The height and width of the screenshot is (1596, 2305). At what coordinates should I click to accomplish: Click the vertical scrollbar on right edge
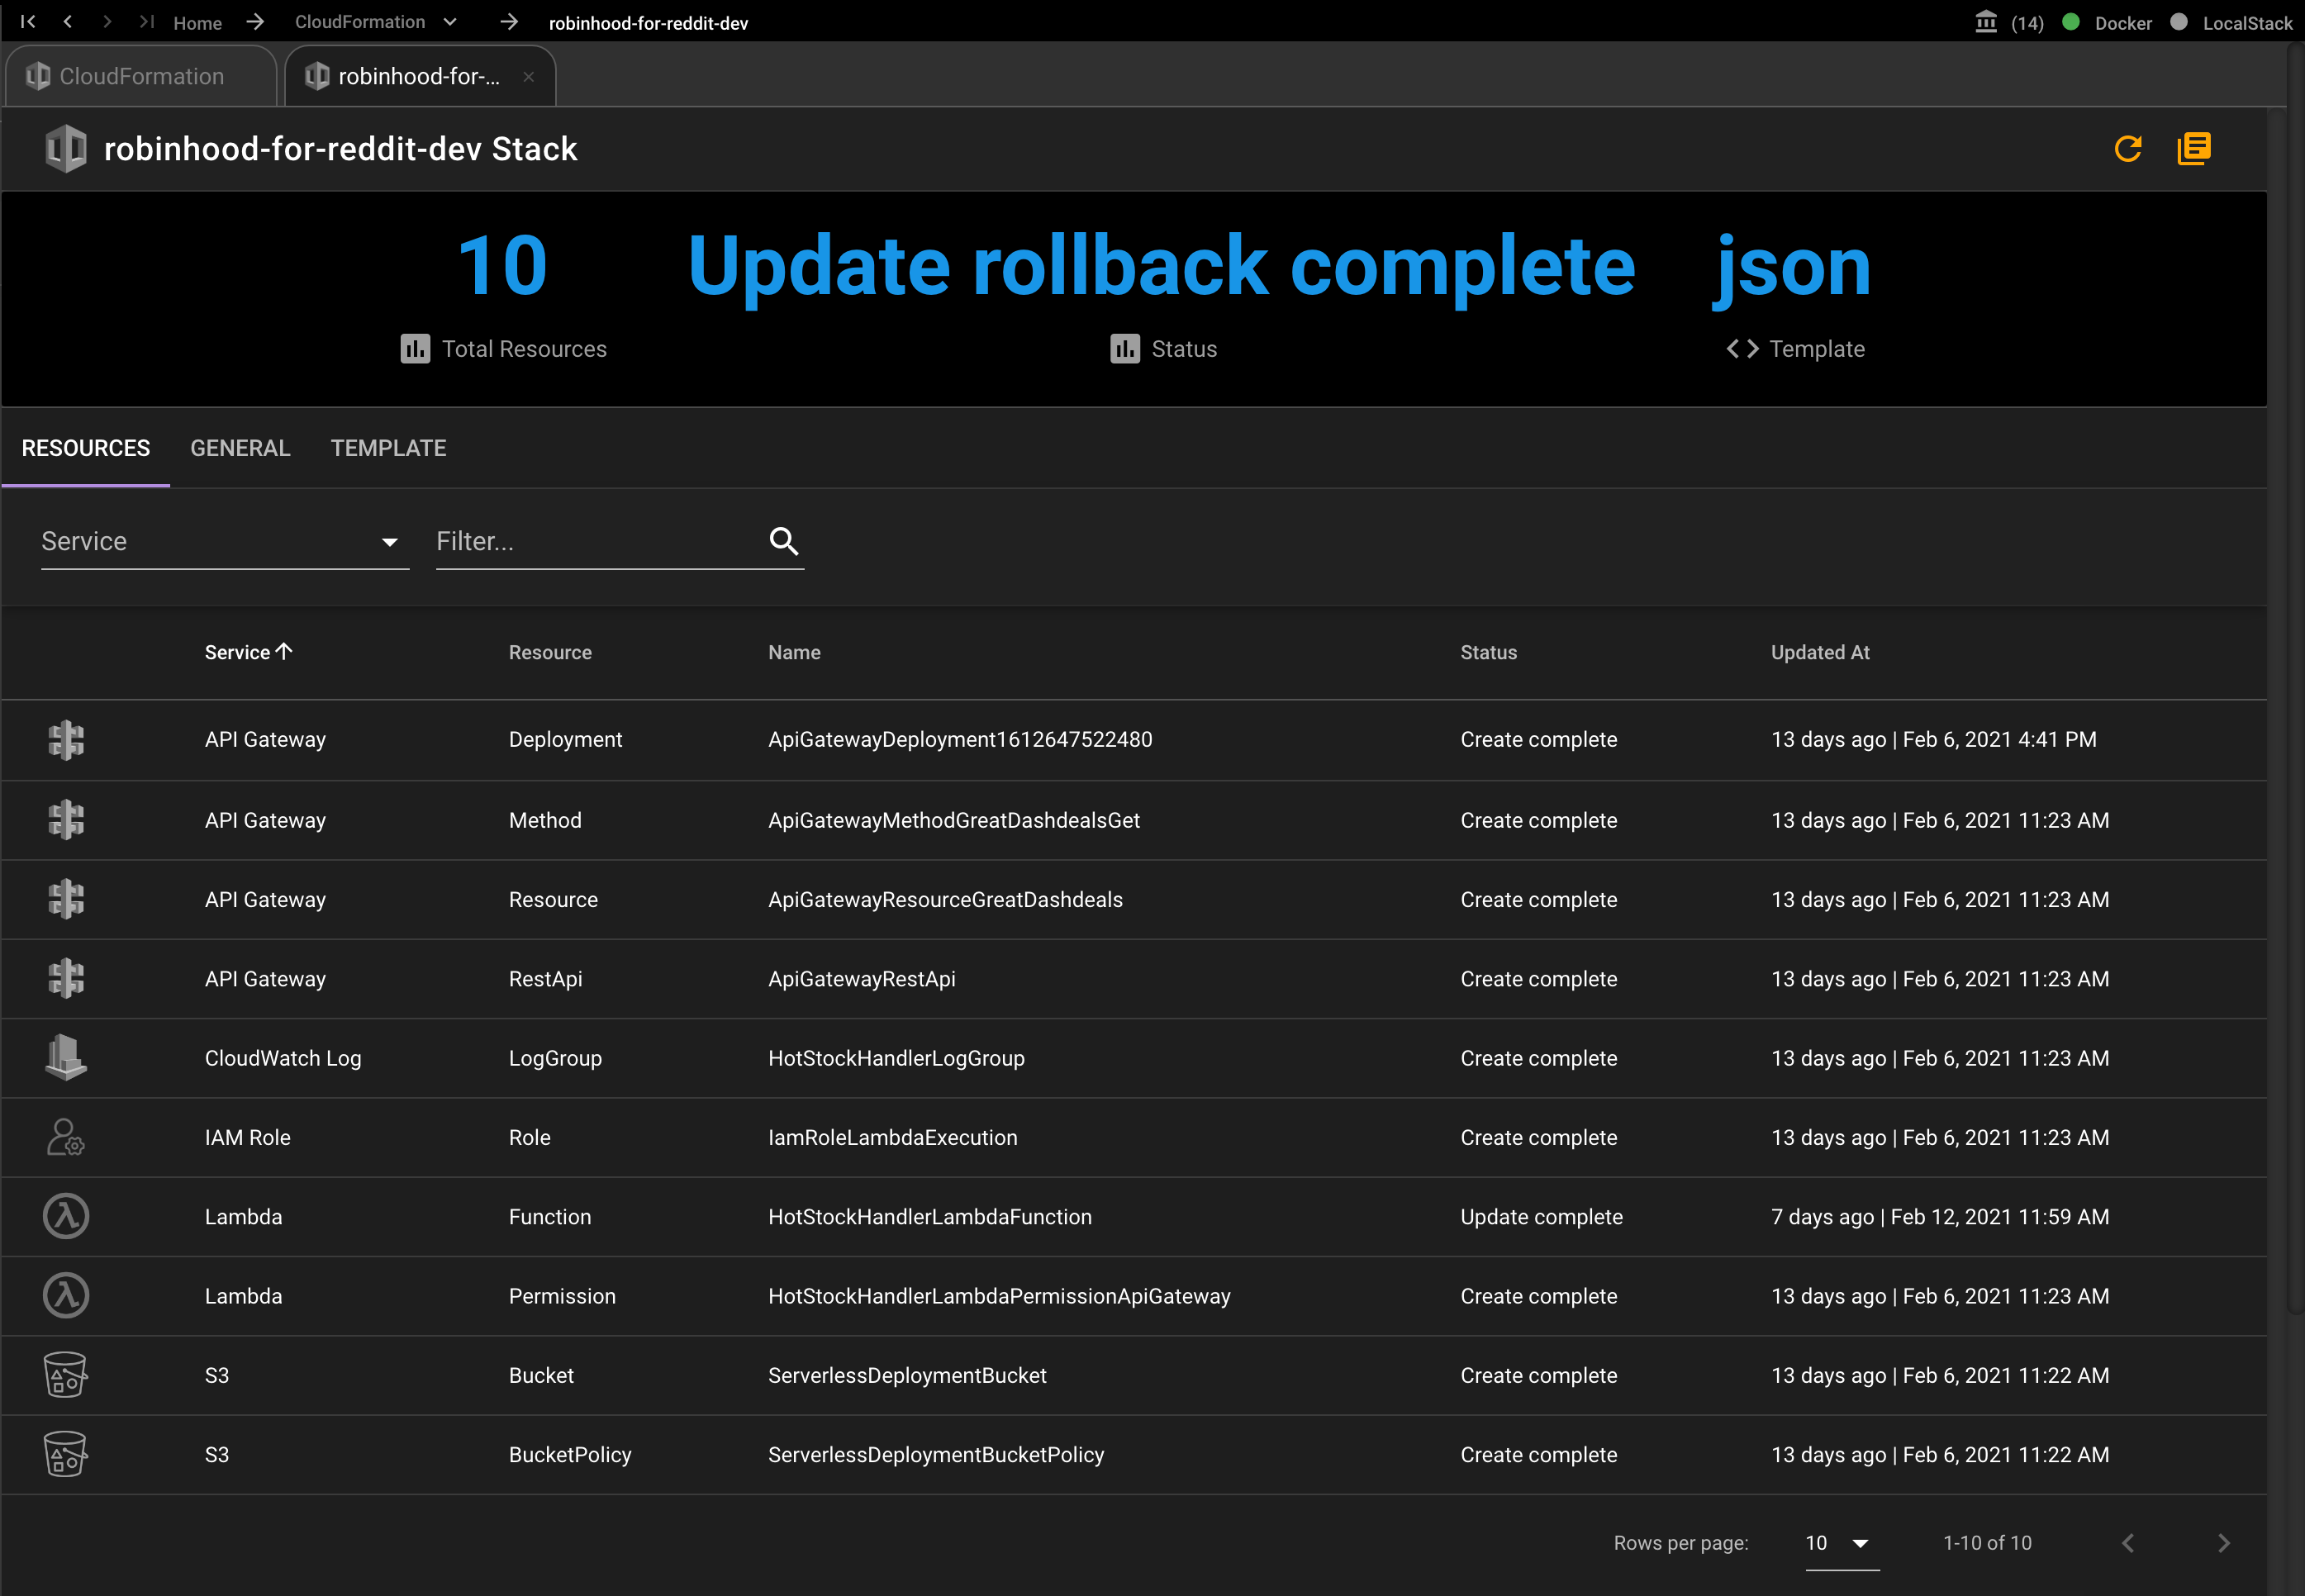click(2295, 680)
